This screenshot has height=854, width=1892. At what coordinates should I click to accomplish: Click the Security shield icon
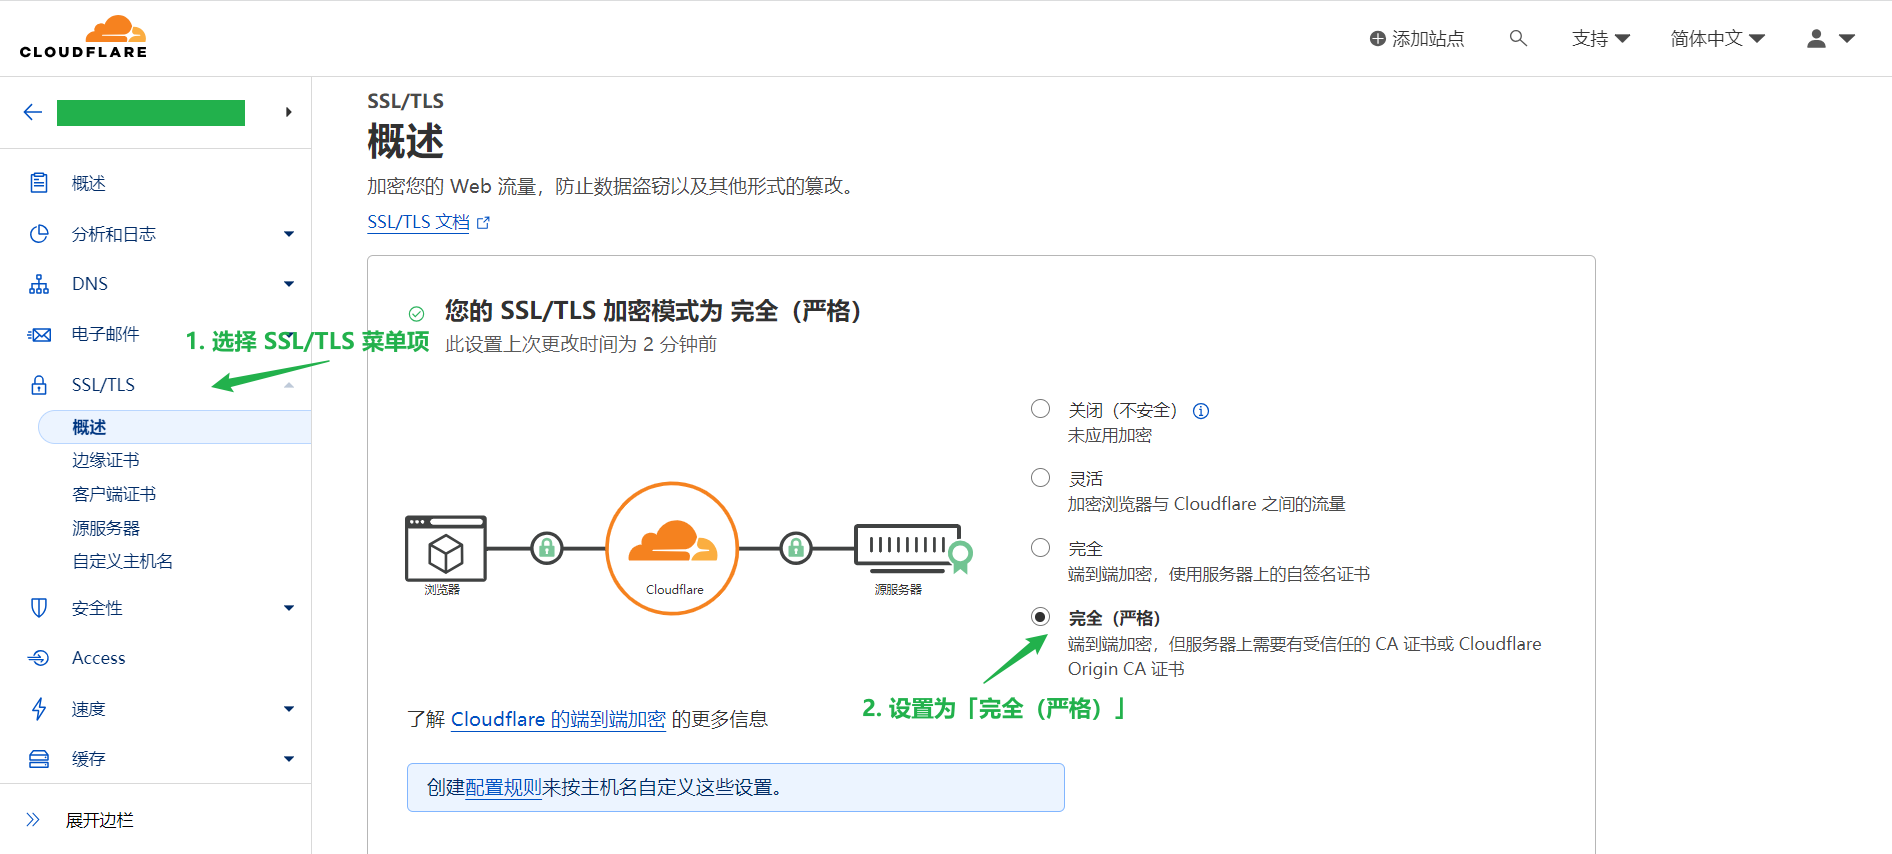click(39, 608)
